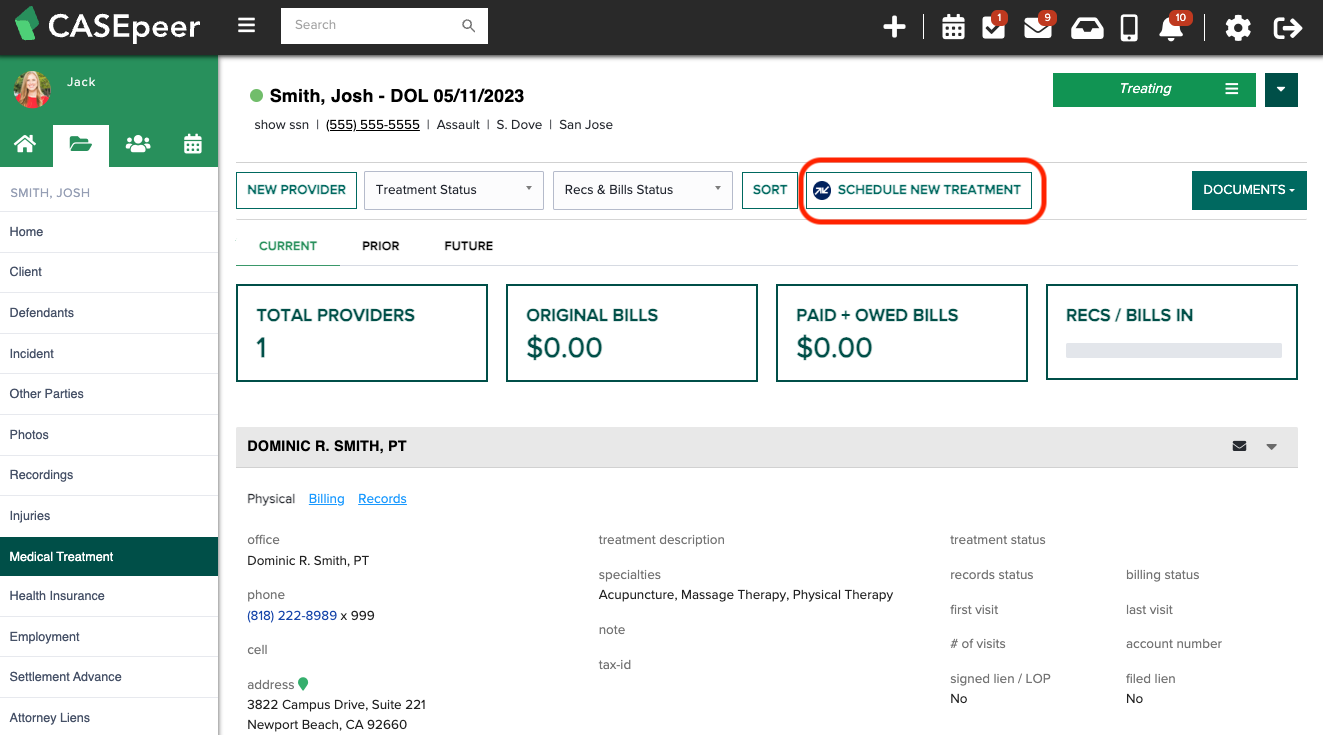
Task: Open the Recs & Bills Status dropdown
Action: click(642, 189)
